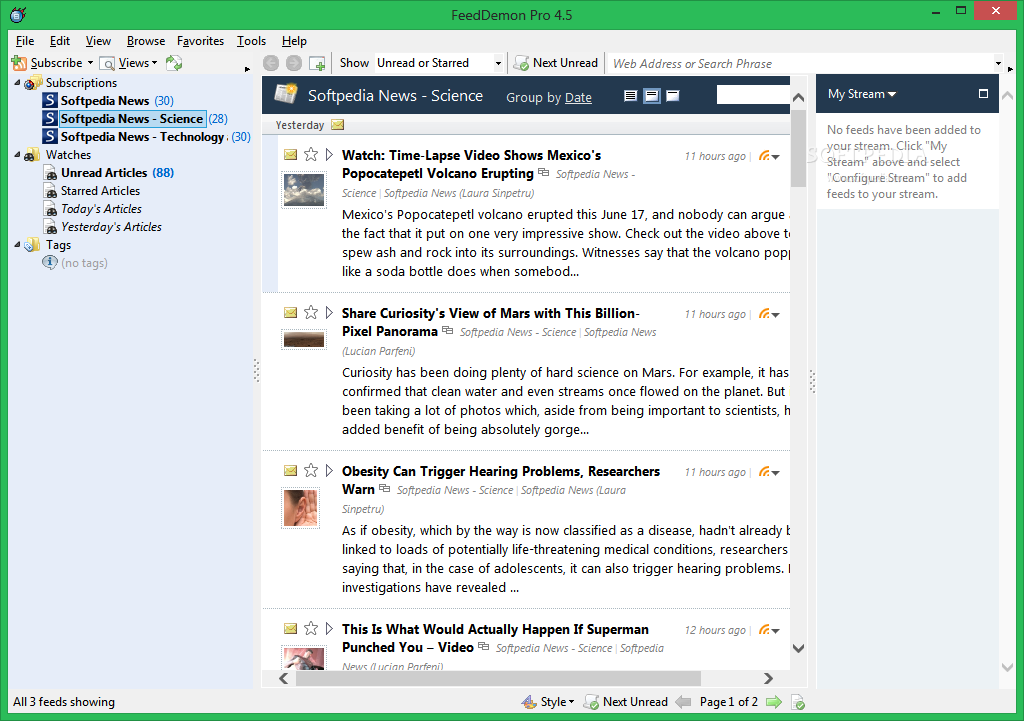The image size is (1024, 721).
Task: Click the browser Back arrow button
Action: click(x=271, y=63)
